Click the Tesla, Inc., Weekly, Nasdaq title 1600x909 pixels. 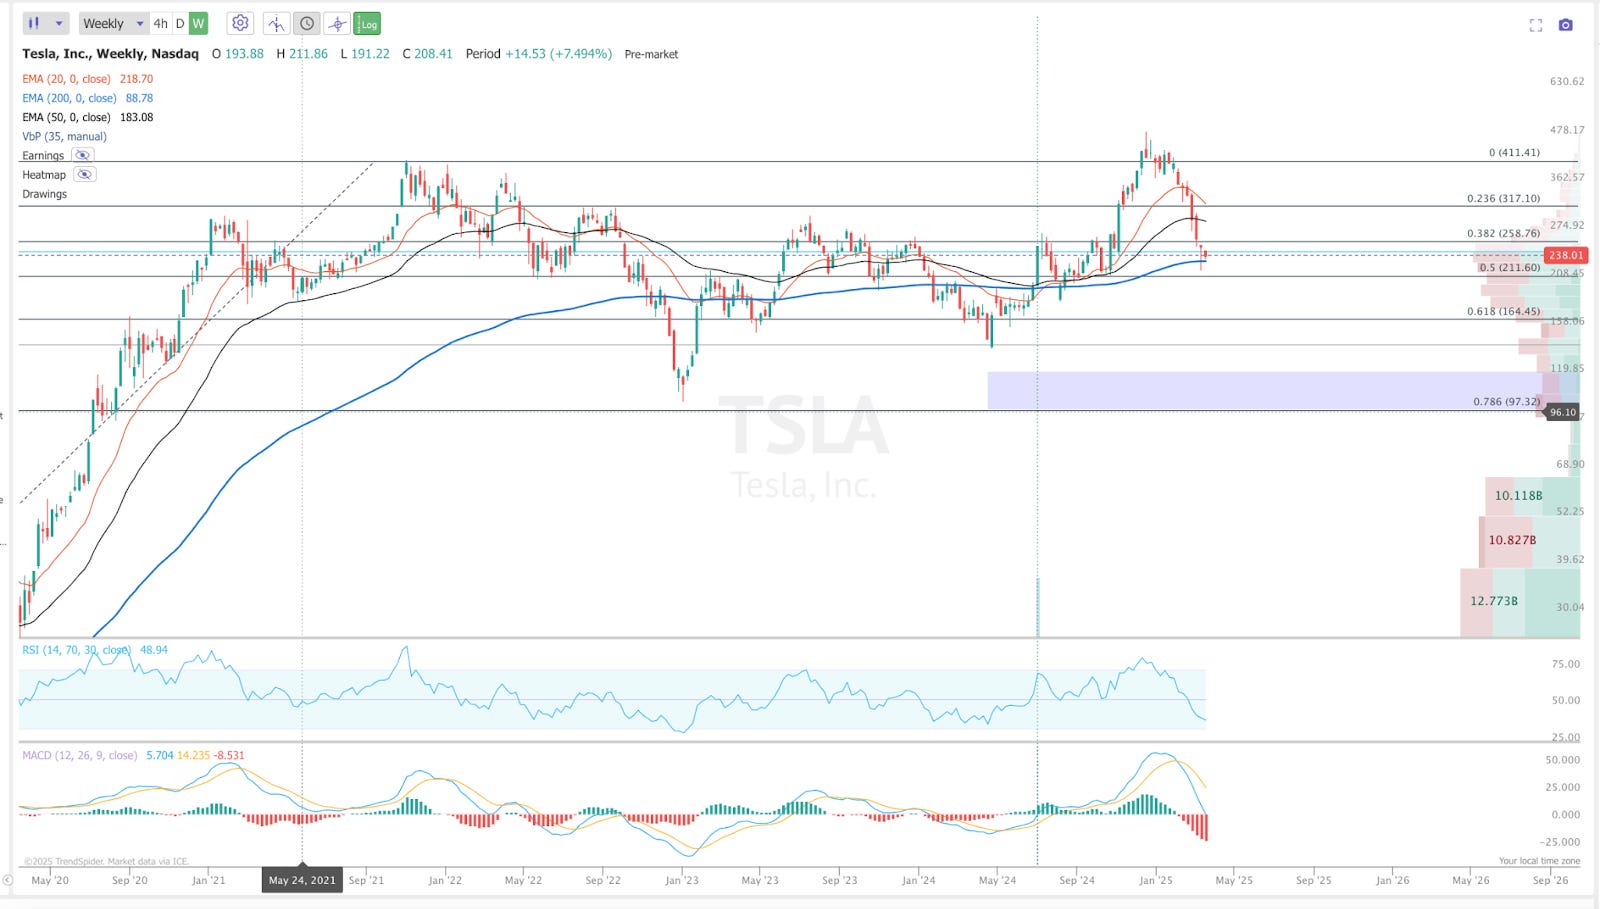[x=110, y=54]
